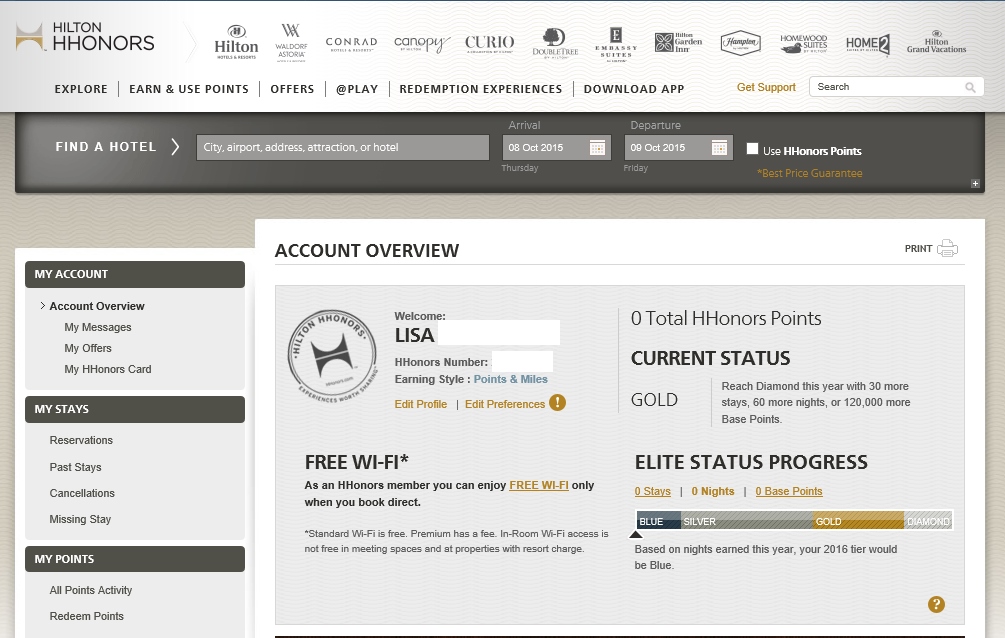Select the DoubleTree brand logo
1005x638 pixels.
click(x=555, y=43)
